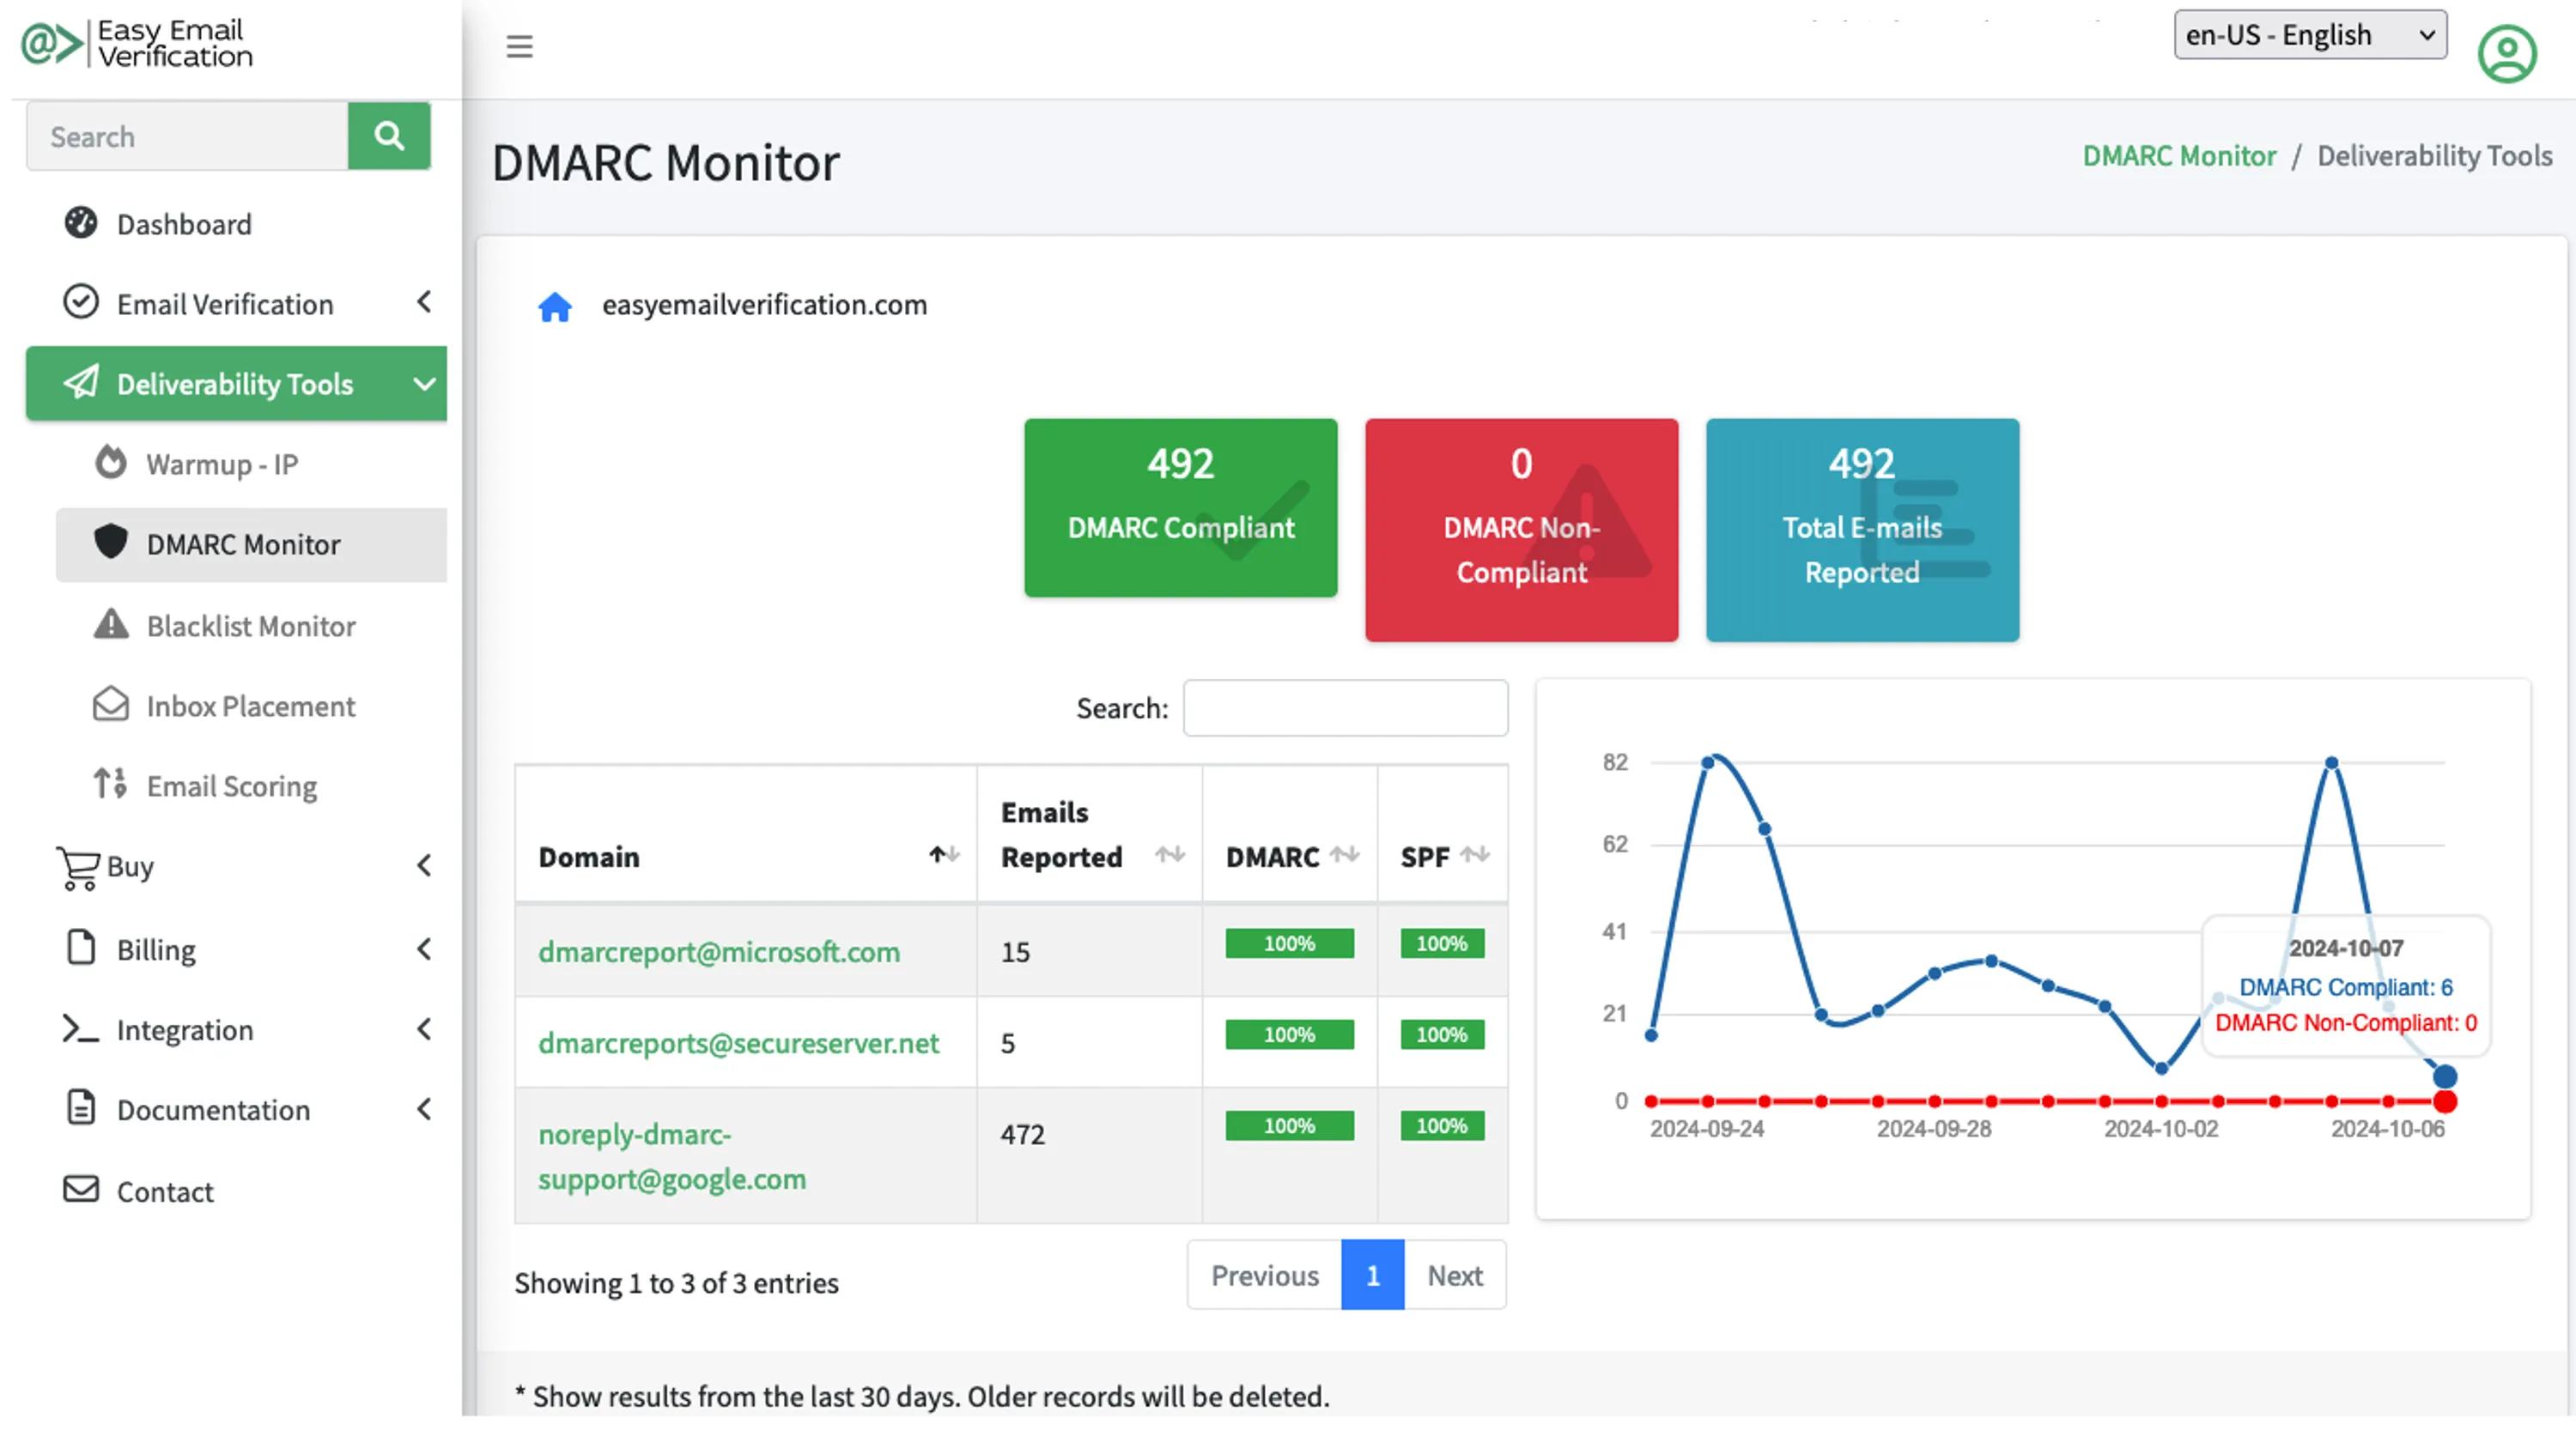Image resolution: width=2576 pixels, height=1449 pixels.
Task: Open the user profile avatar icon
Action: click(x=2507, y=54)
